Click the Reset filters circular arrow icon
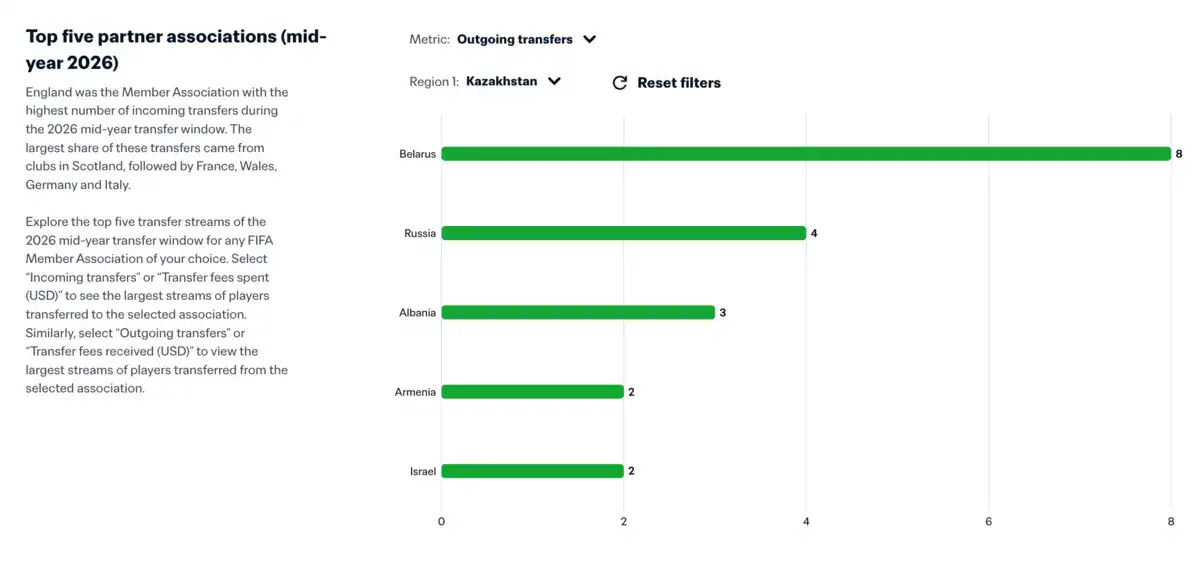The width and height of the screenshot is (1200, 571). [620, 83]
